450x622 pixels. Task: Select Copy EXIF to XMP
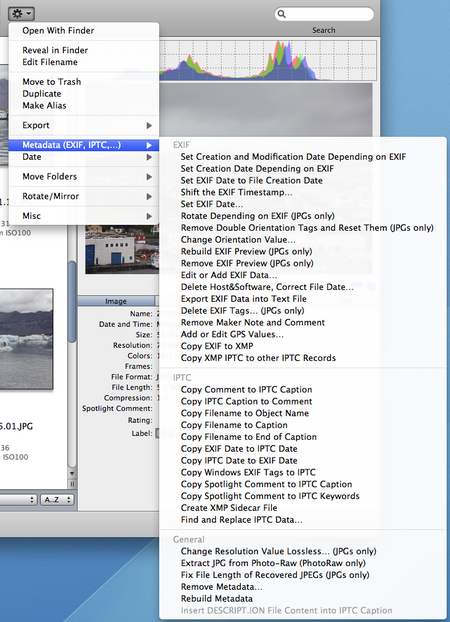pyautogui.click(x=303, y=346)
